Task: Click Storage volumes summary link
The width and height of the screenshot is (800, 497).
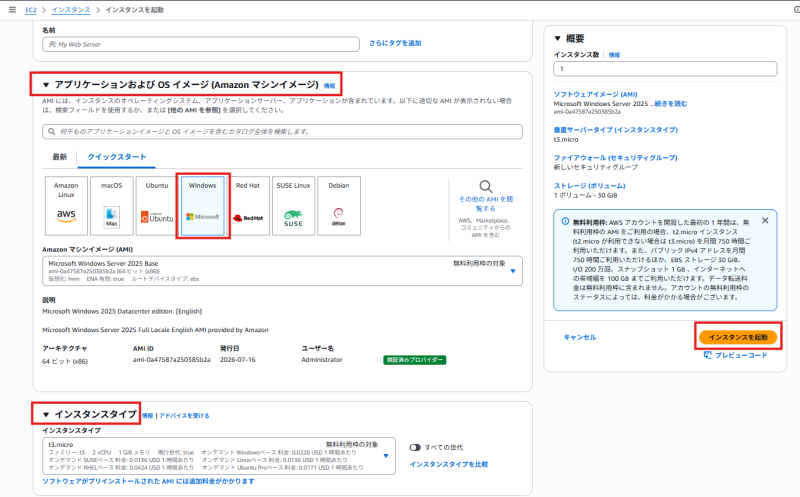Action: 589,186
